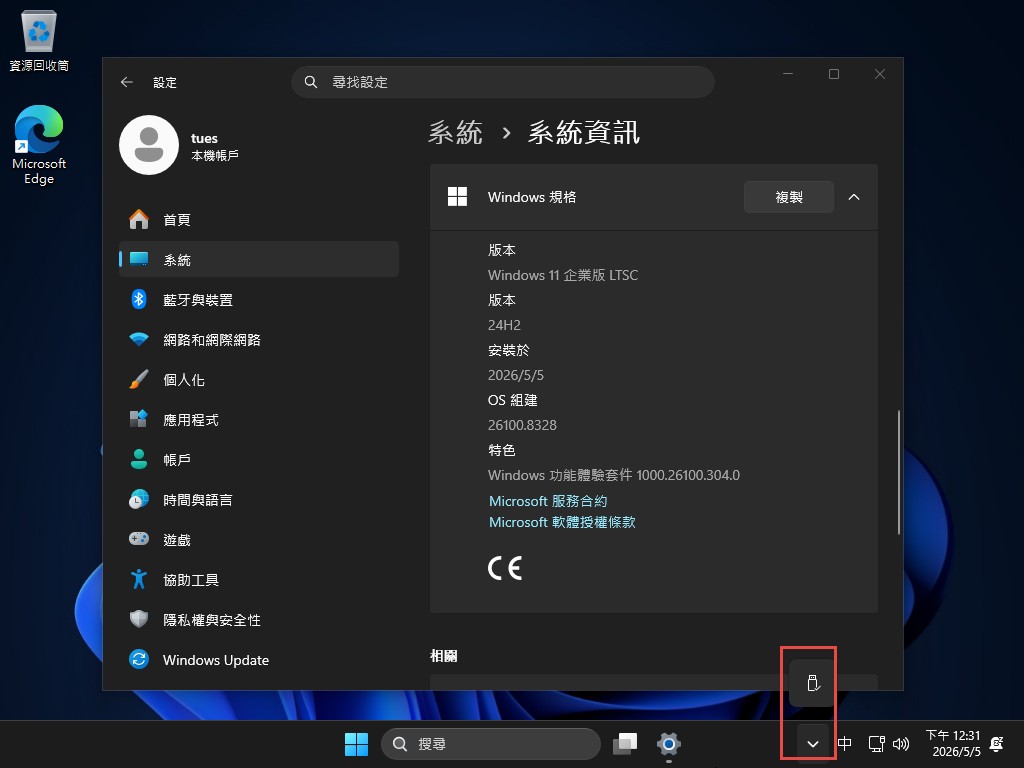Open 首頁 home page in the sidebar
Screen dimensions: 1024x768
pos(259,220)
